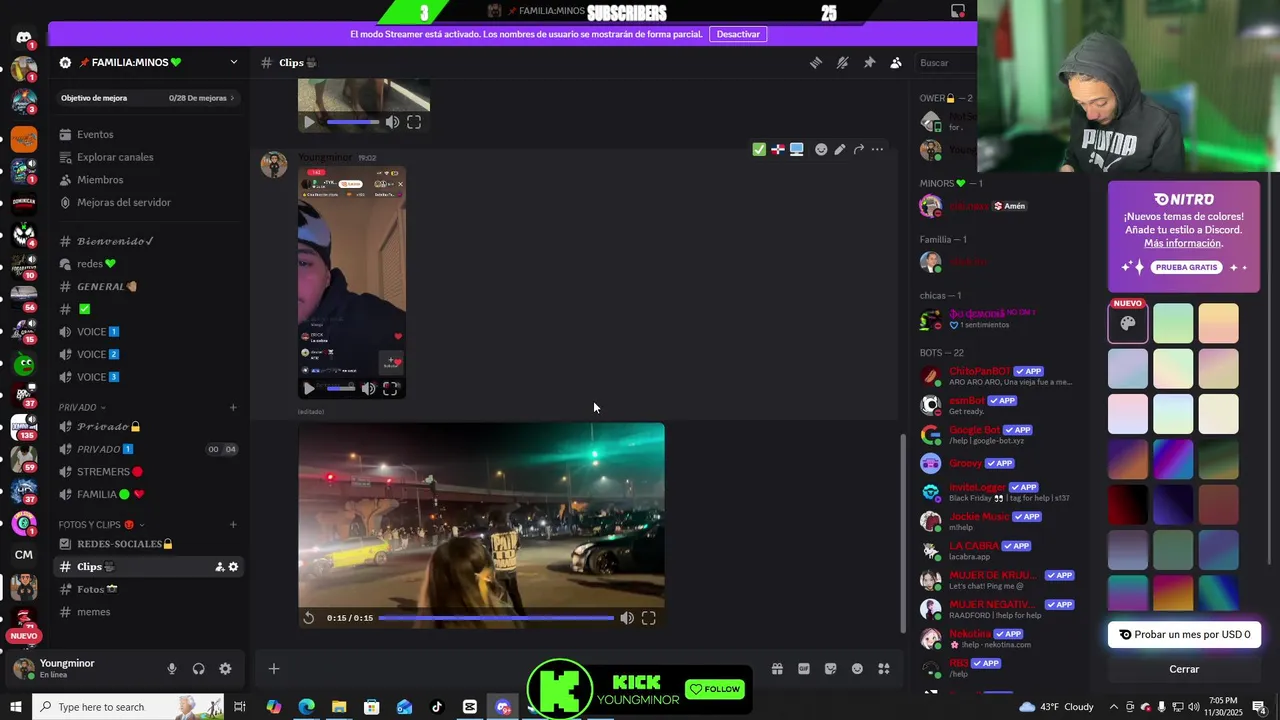The image size is (1280, 720).
Task: Create channel in FOTOS Y CLIPS plus
Action: coord(233,524)
